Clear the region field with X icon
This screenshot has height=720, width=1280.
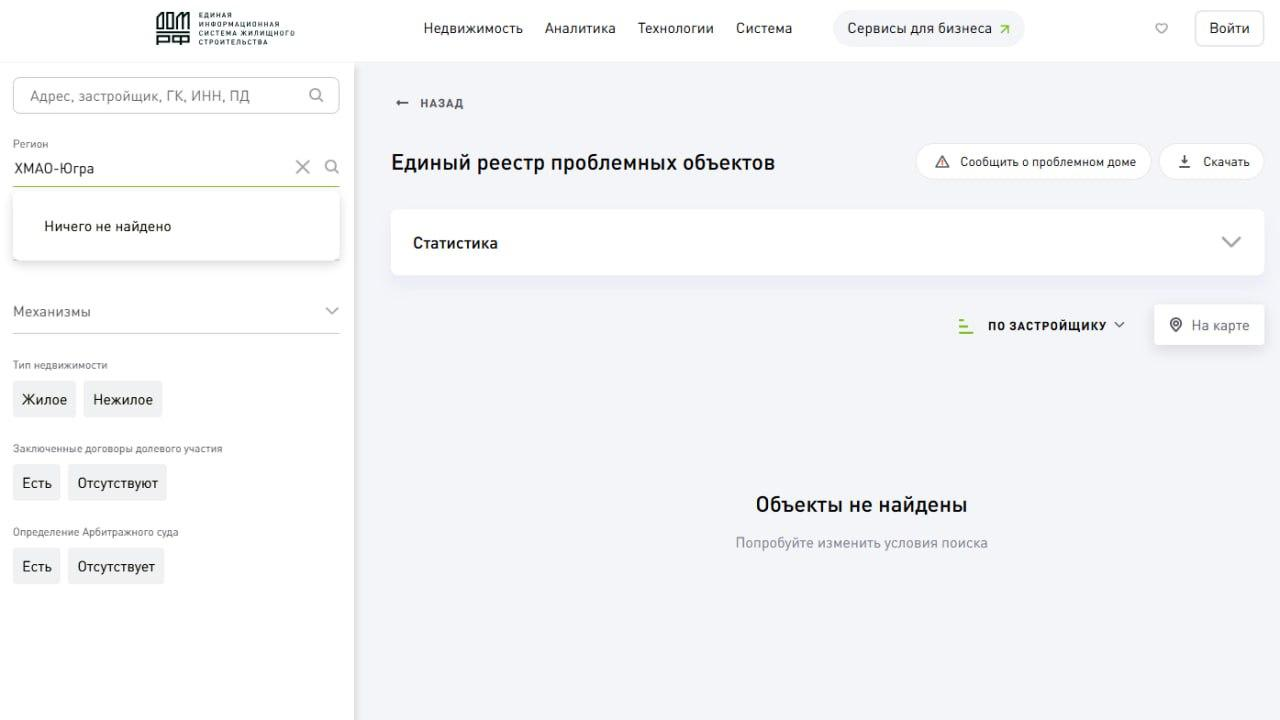click(x=303, y=167)
